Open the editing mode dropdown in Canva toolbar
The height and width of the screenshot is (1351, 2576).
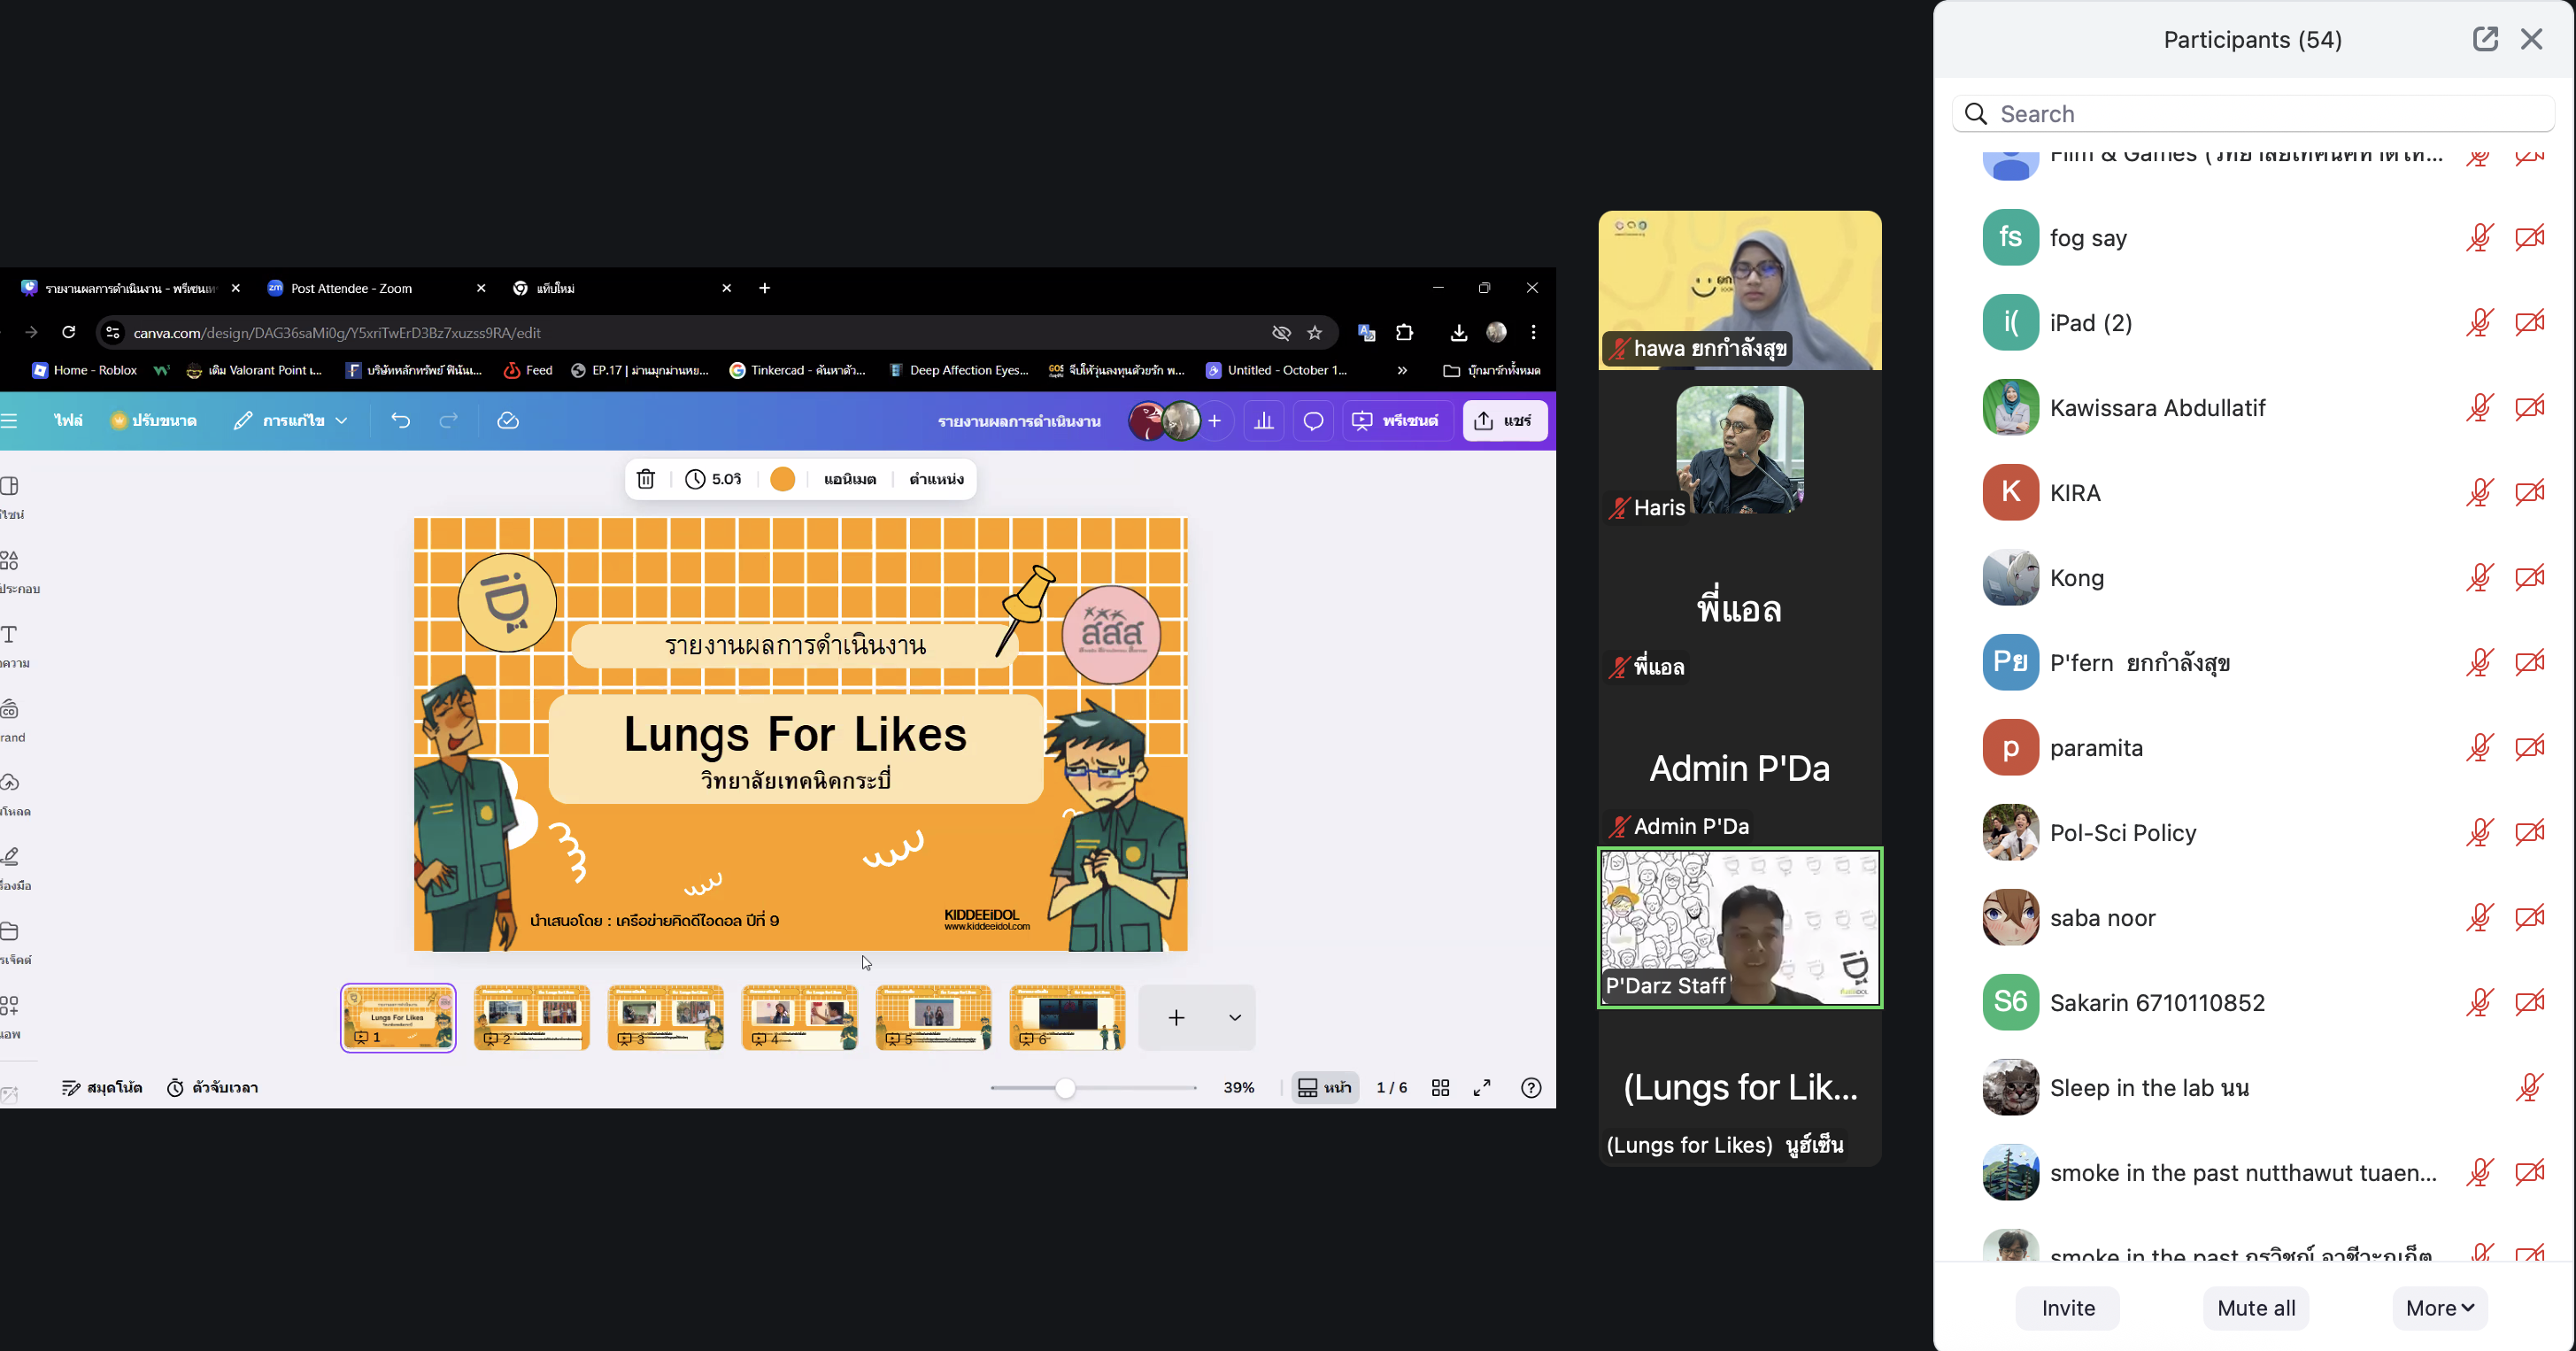click(291, 421)
